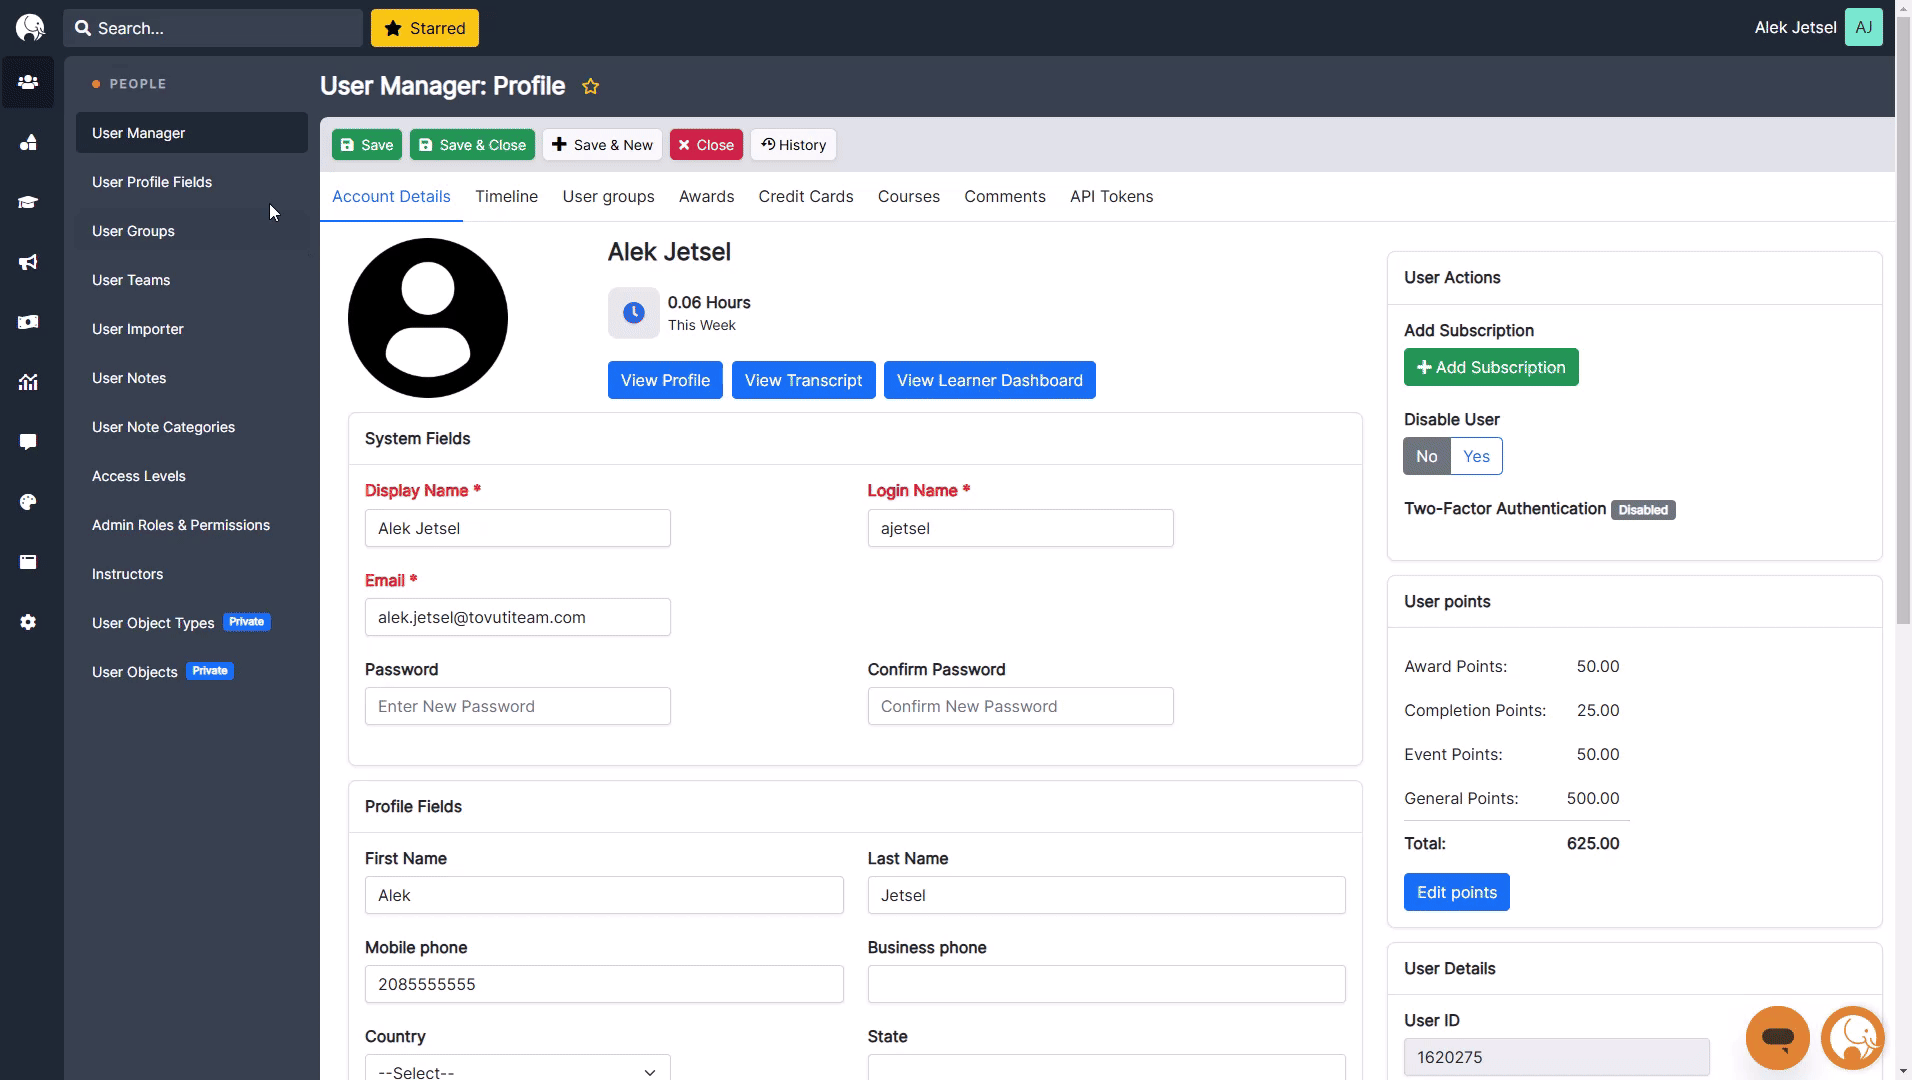
Task: Open the People section icon in sidebar
Action: point(28,82)
